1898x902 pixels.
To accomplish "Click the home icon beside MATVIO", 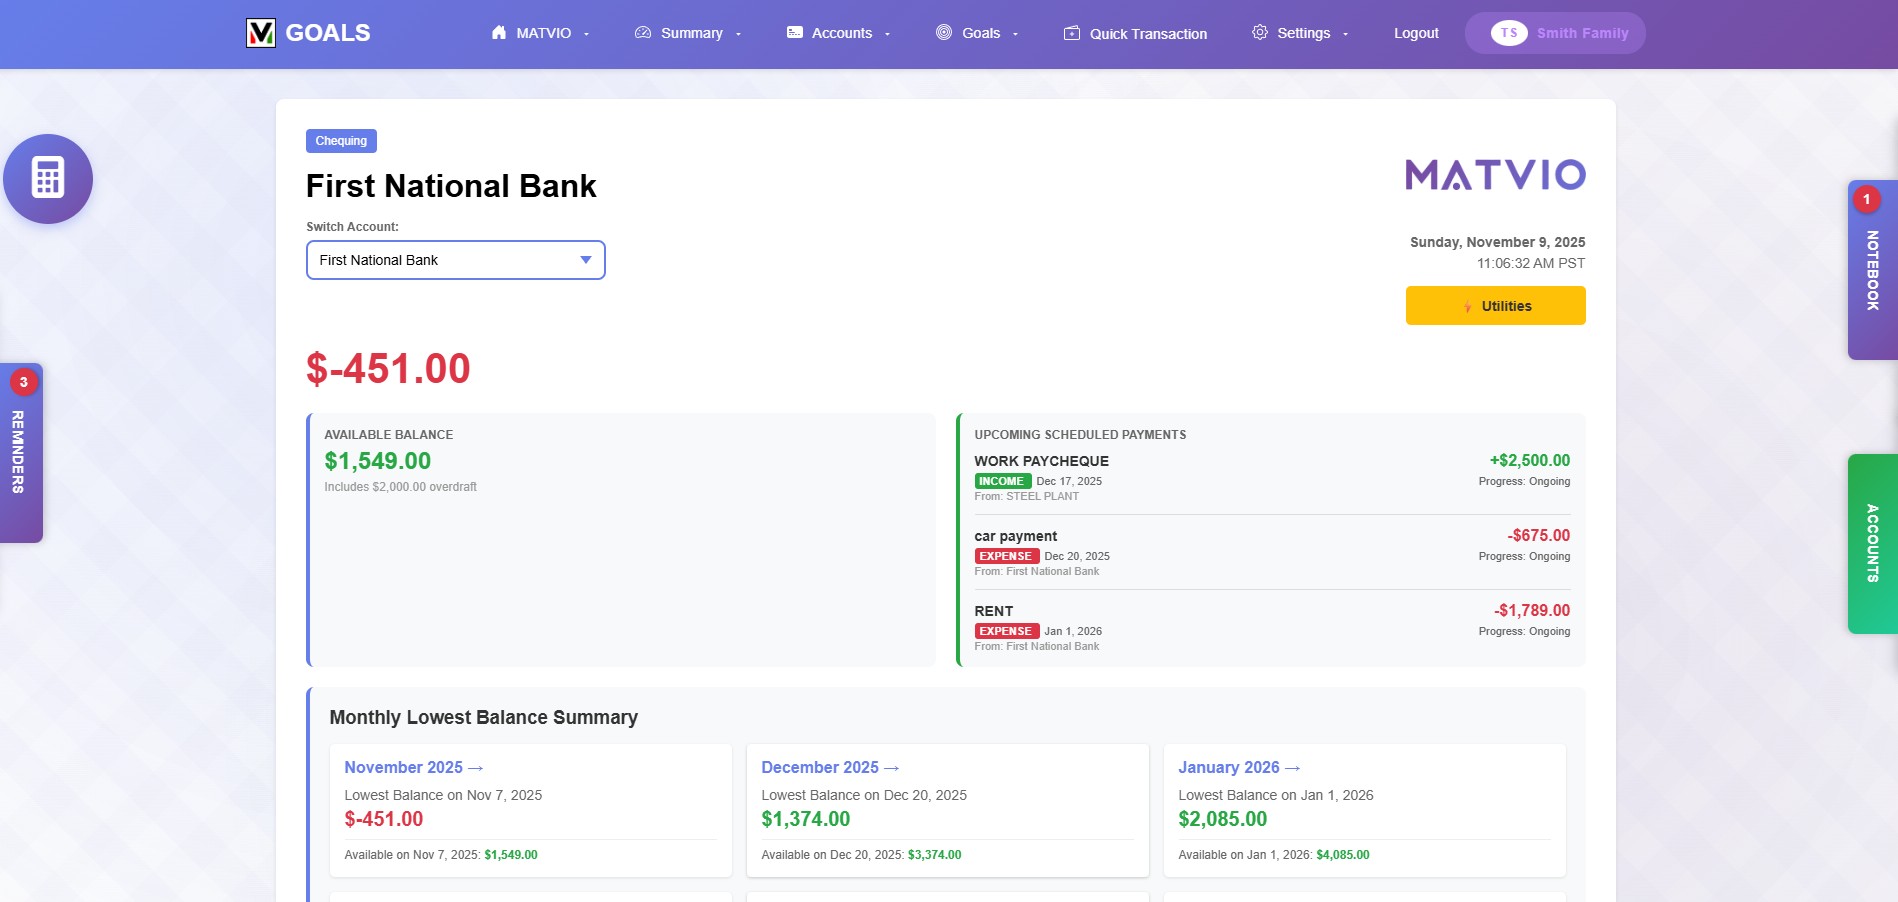I will click(499, 33).
